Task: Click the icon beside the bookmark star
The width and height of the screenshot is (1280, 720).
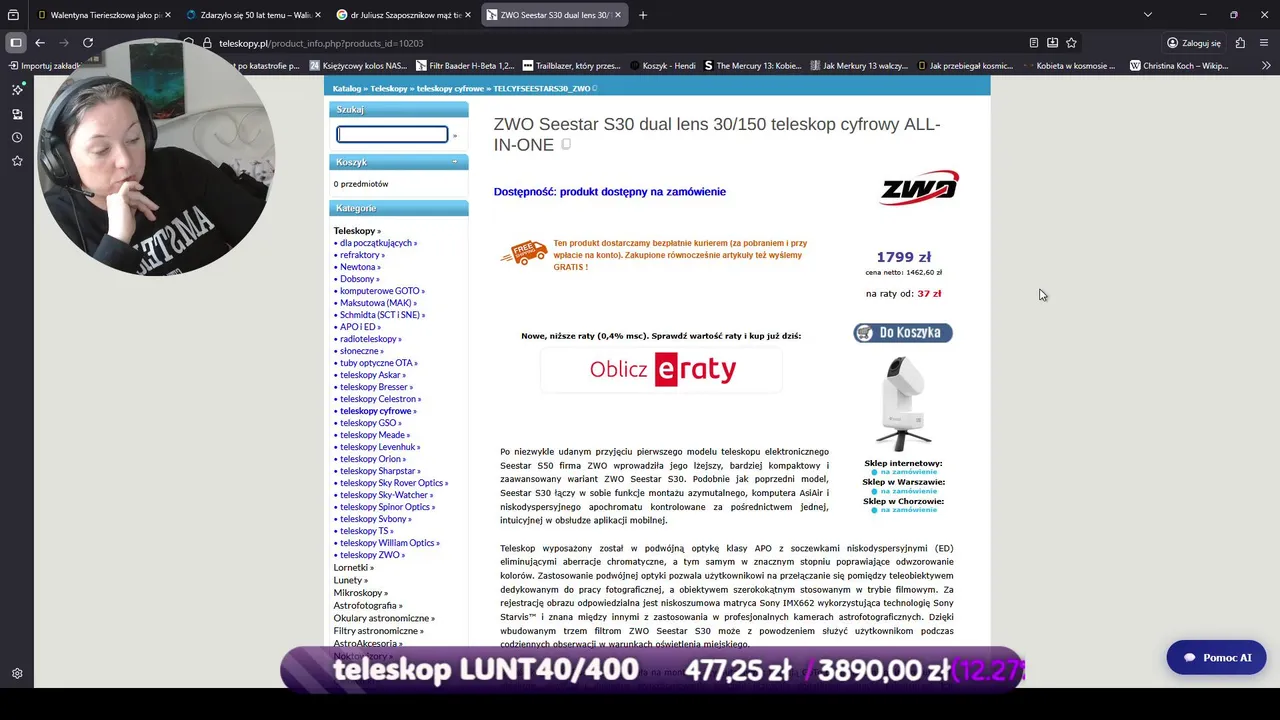Action: [1052, 43]
